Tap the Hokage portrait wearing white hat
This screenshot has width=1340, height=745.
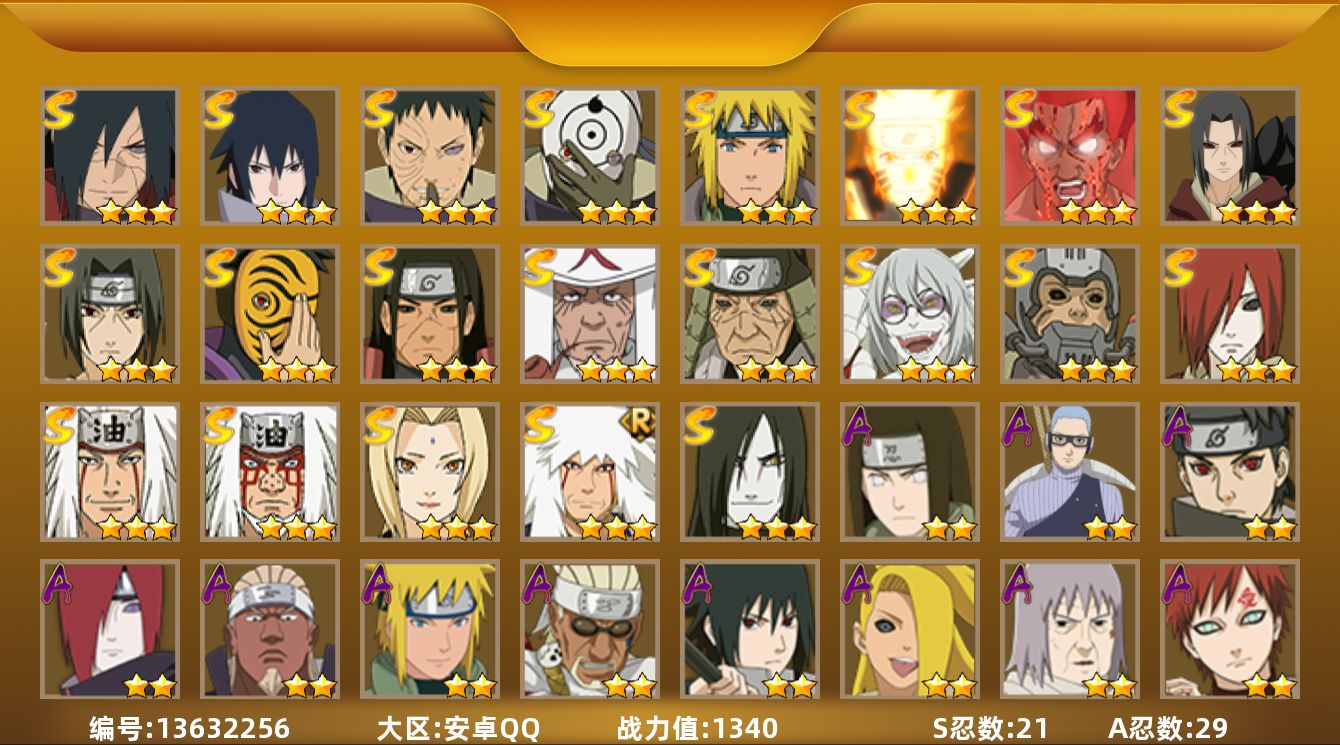[590, 314]
